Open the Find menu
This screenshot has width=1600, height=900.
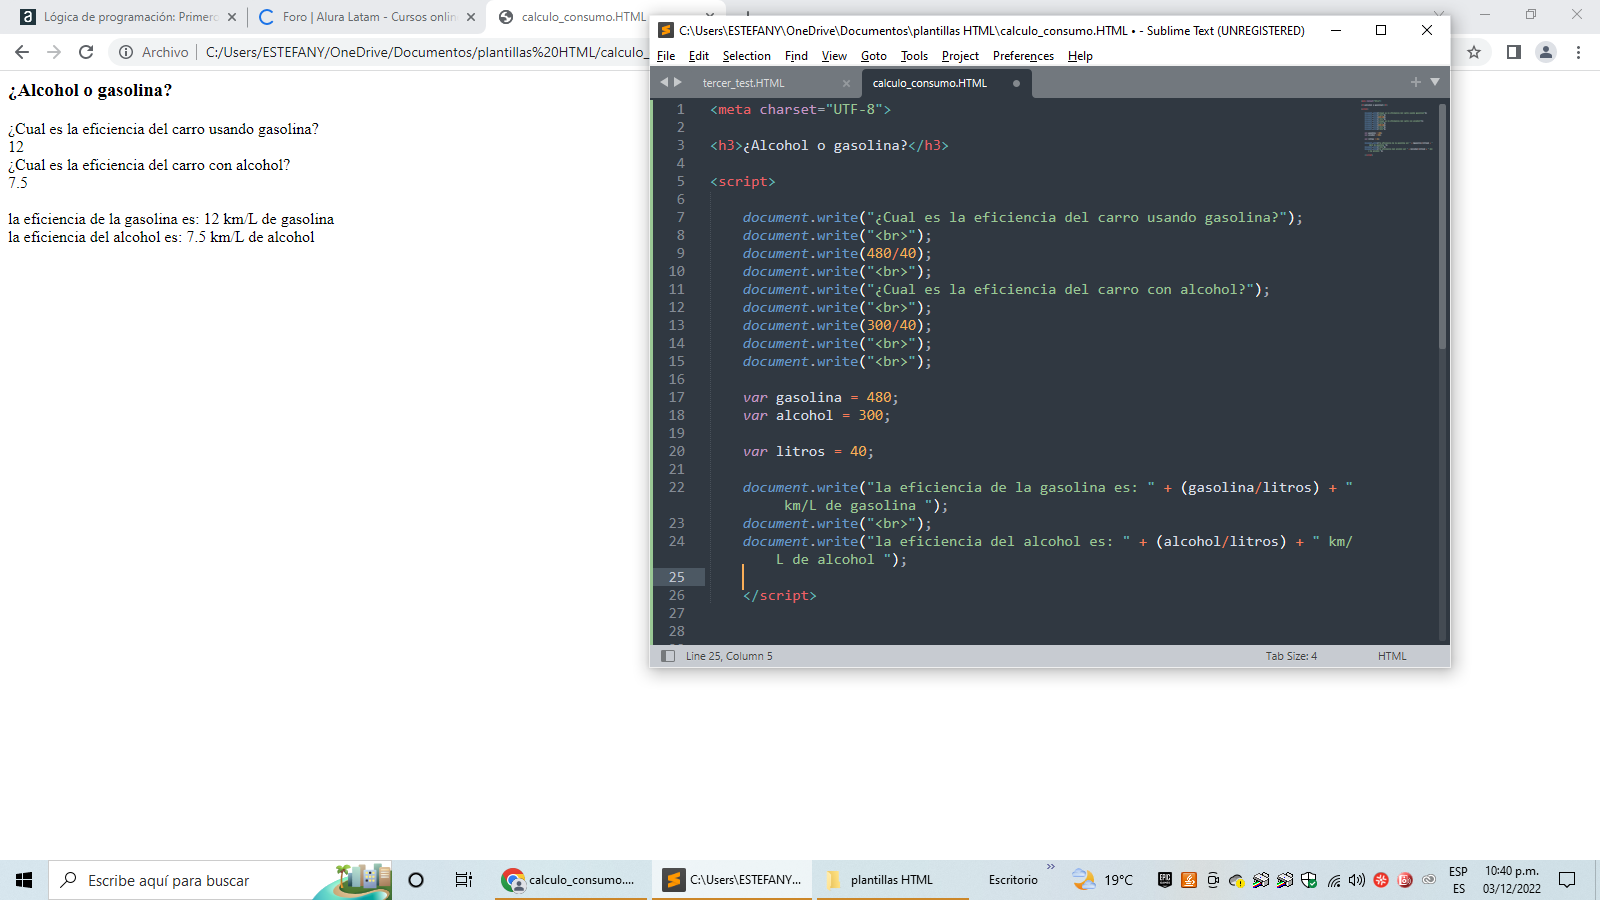click(796, 56)
